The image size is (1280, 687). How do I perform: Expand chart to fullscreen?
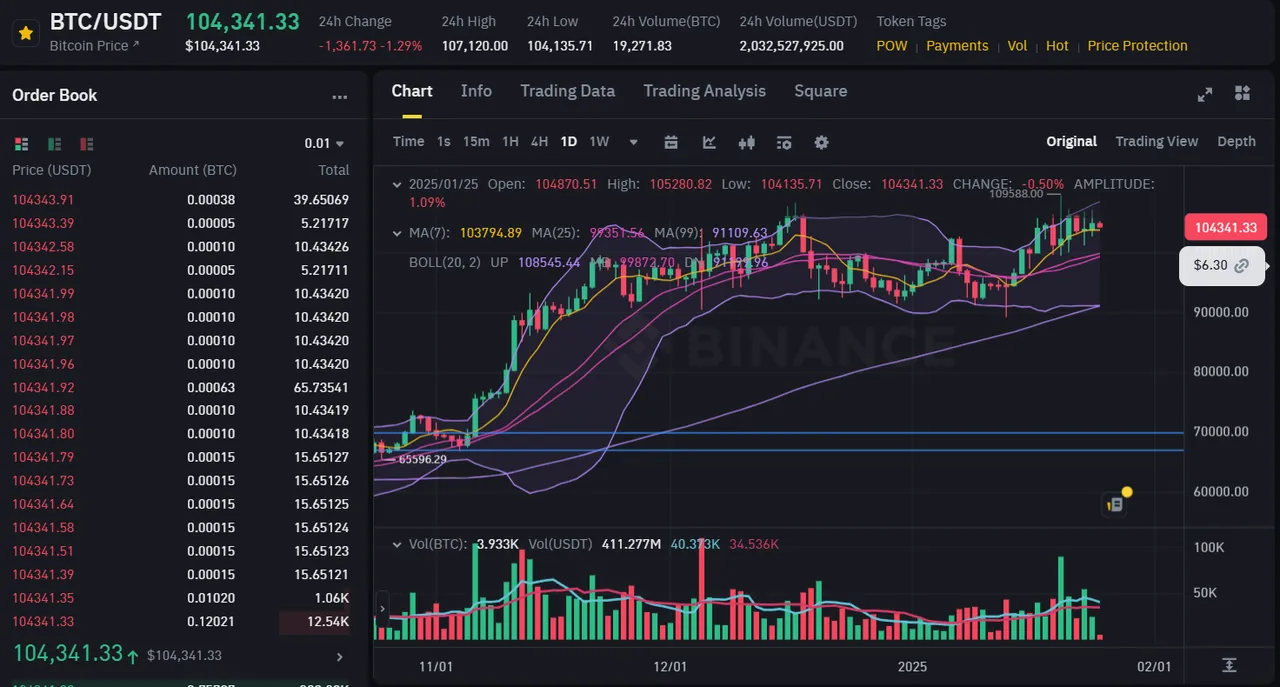(1205, 94)
